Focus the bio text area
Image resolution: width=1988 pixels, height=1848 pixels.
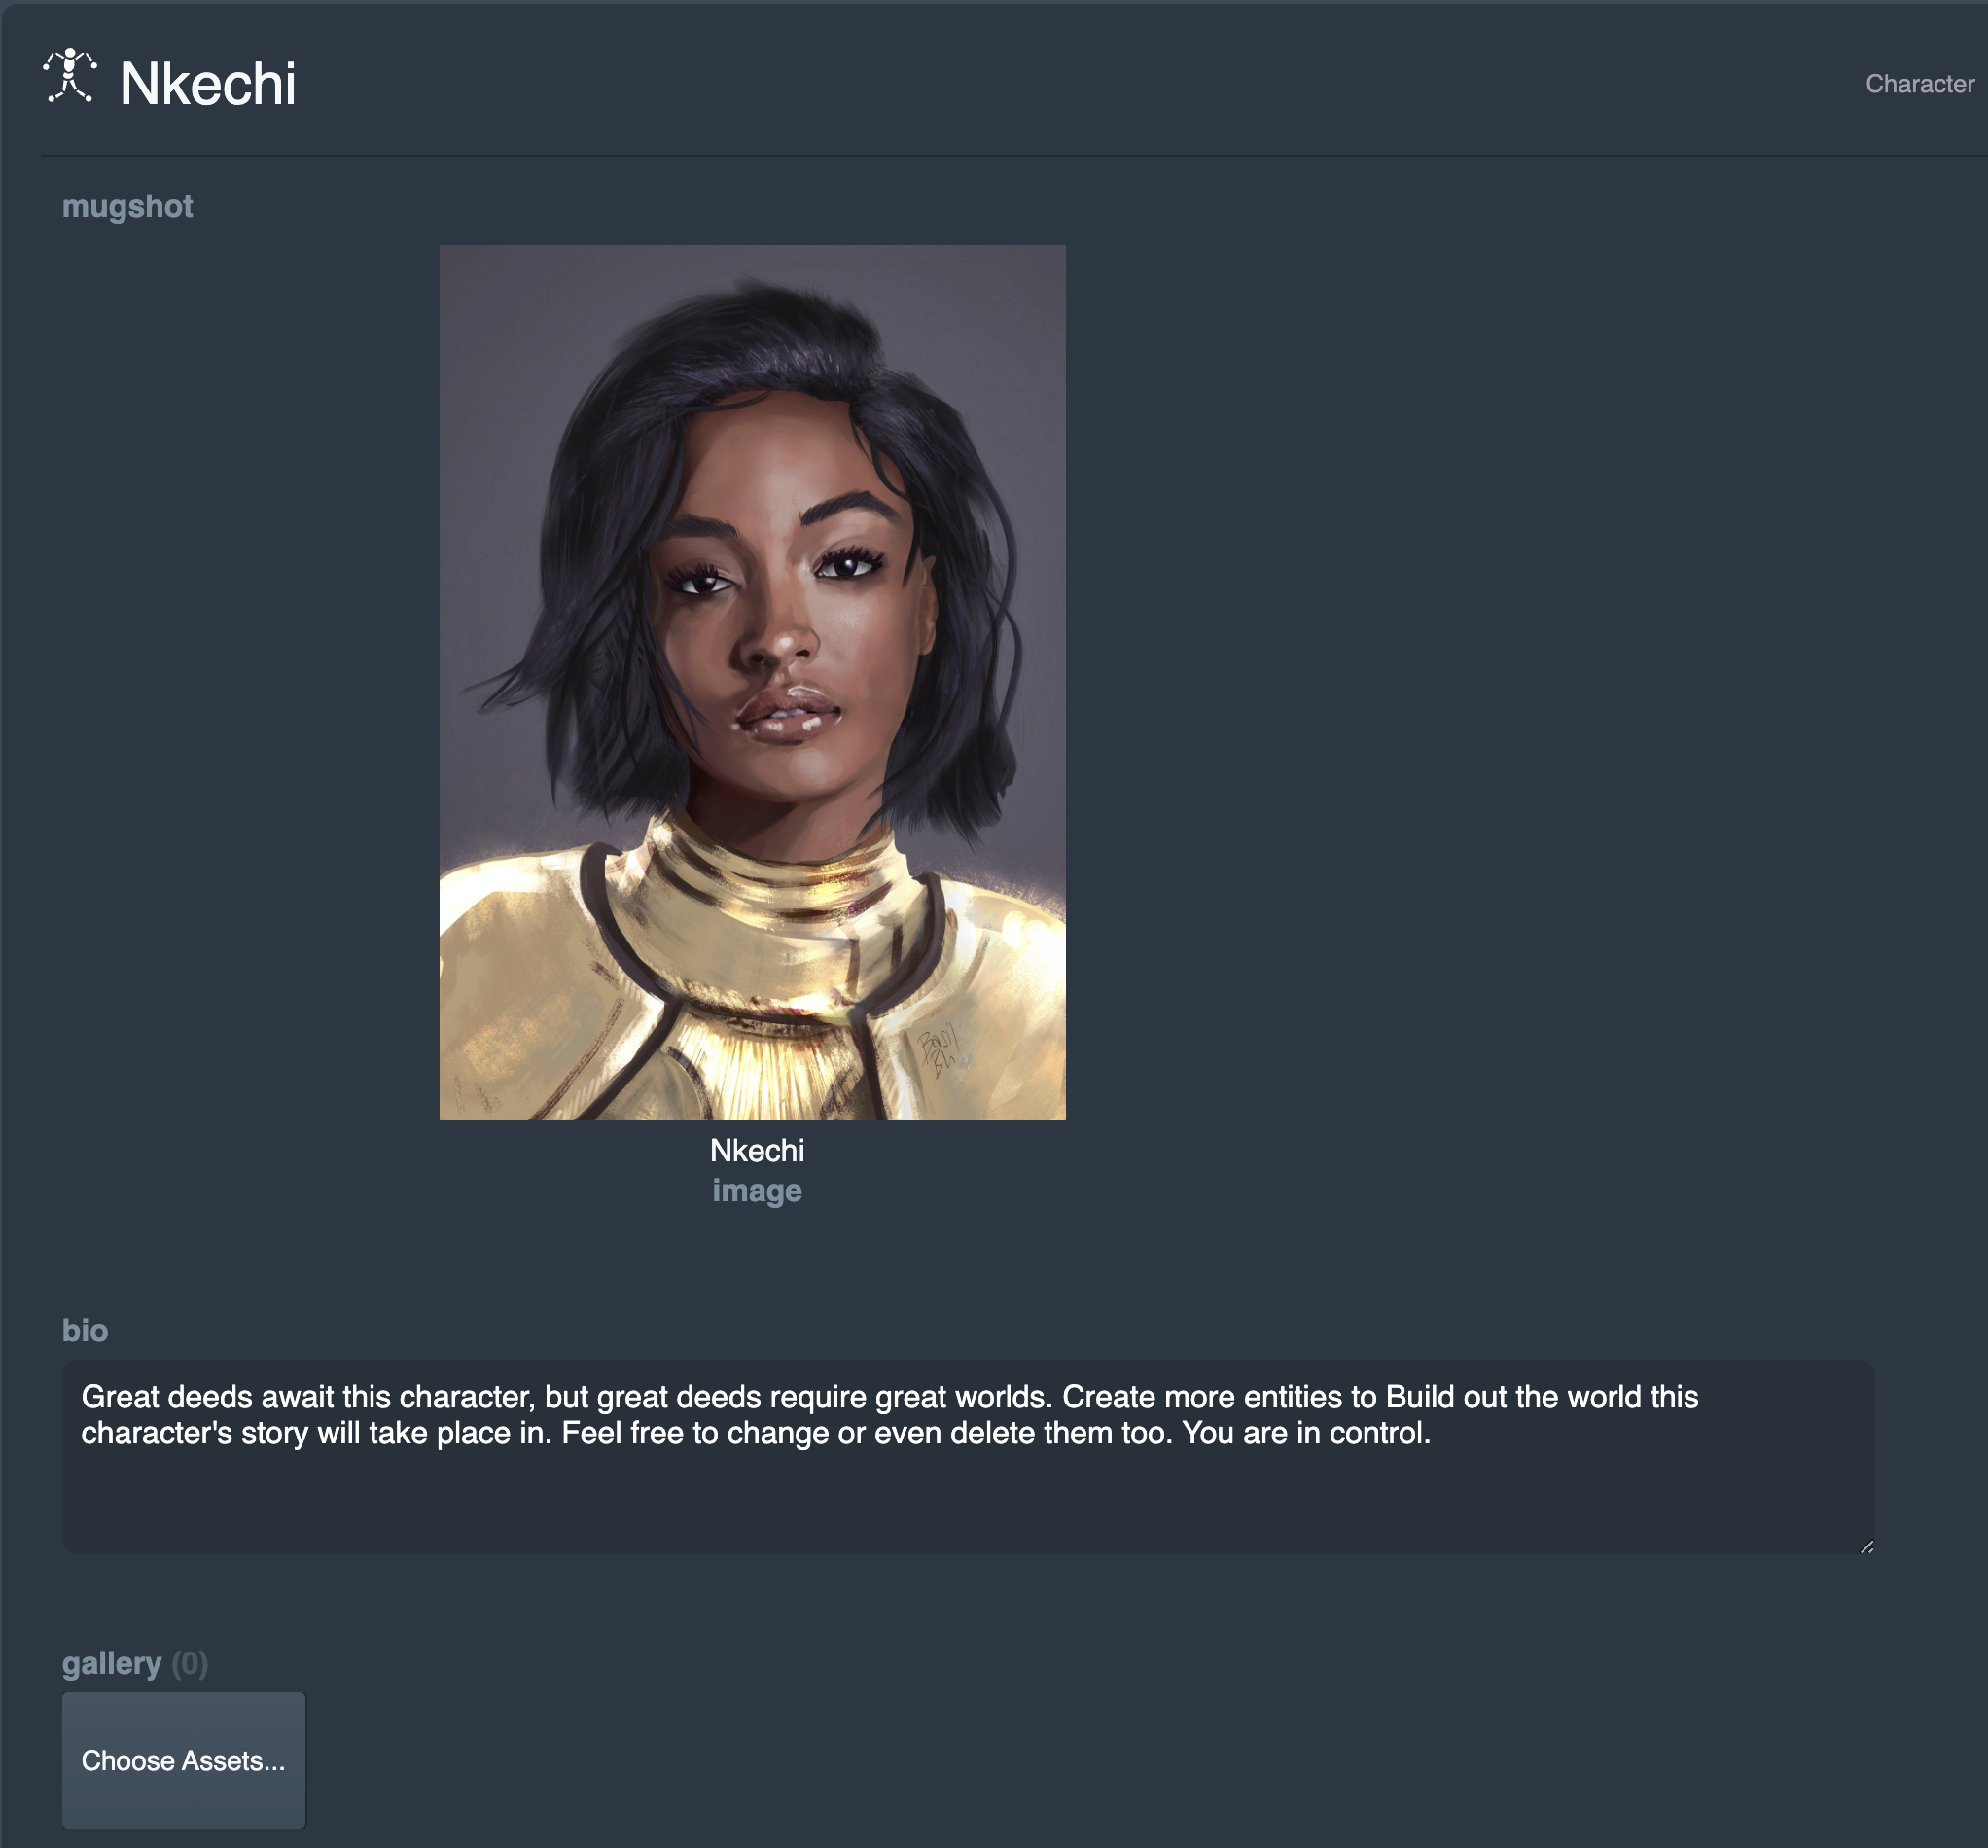point(967,1456)
